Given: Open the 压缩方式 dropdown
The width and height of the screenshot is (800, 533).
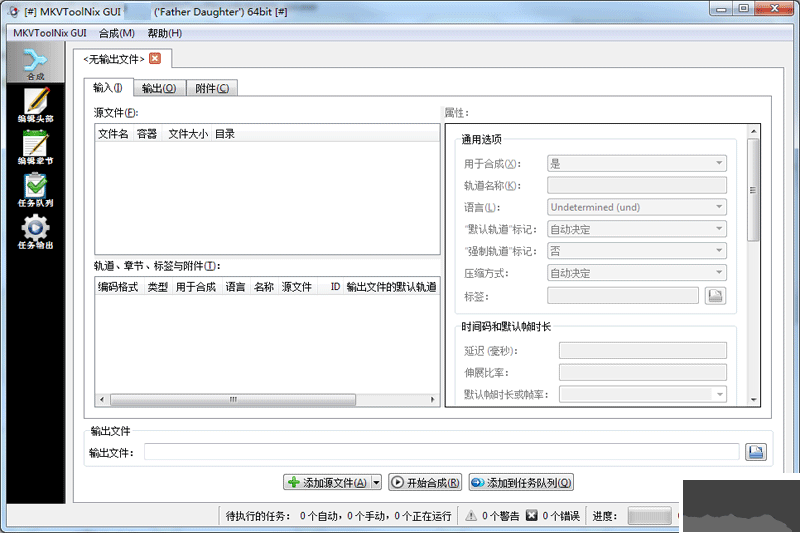Looking at the screenshot, I should [637, 272].
